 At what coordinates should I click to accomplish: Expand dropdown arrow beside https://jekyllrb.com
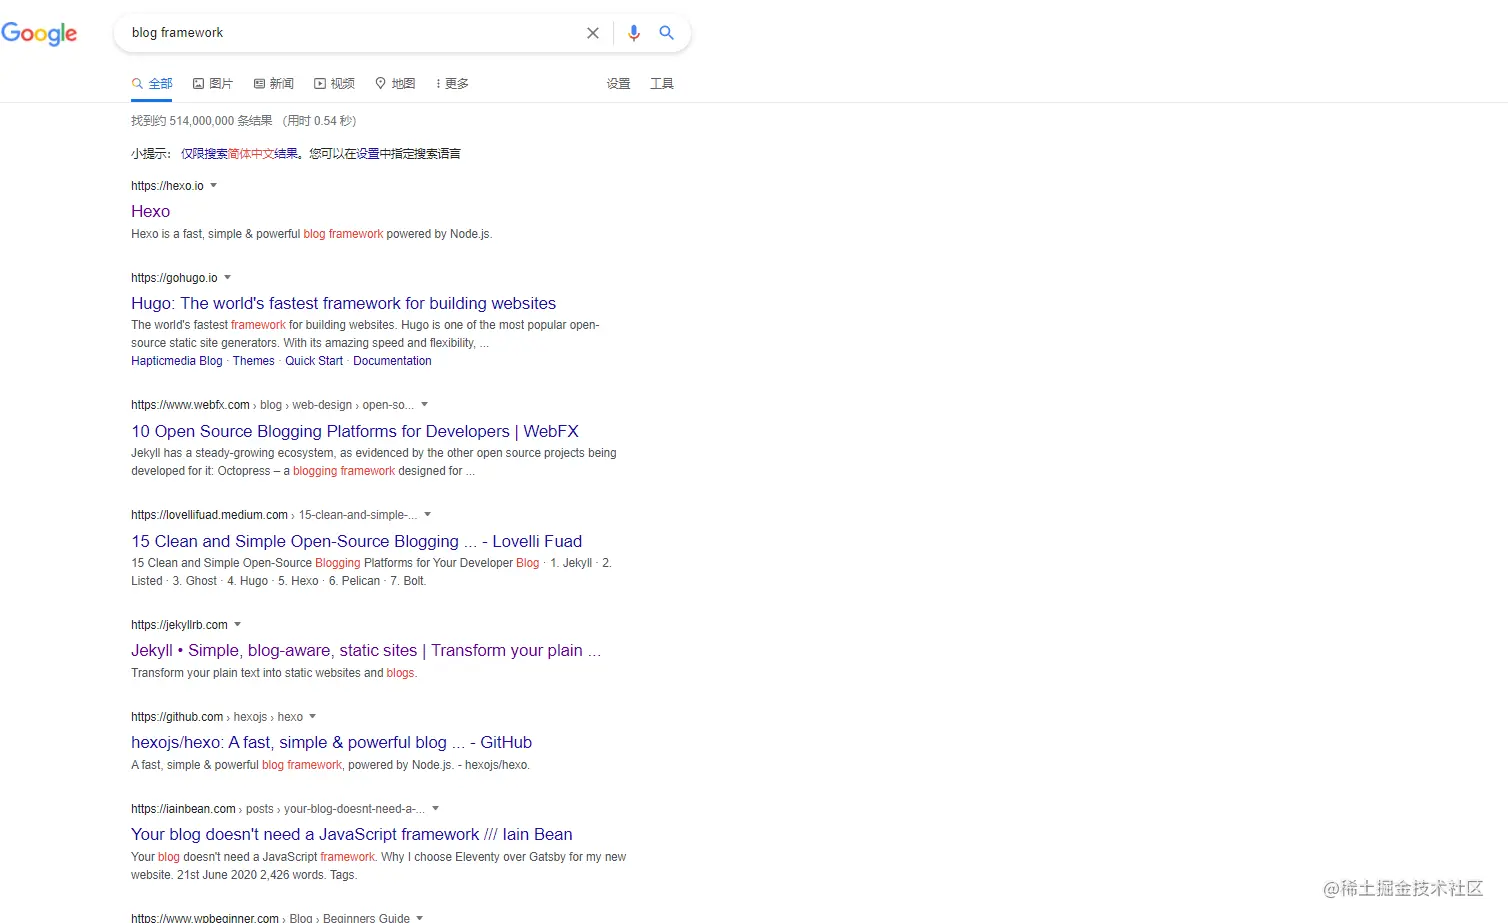tap(238, 624)
